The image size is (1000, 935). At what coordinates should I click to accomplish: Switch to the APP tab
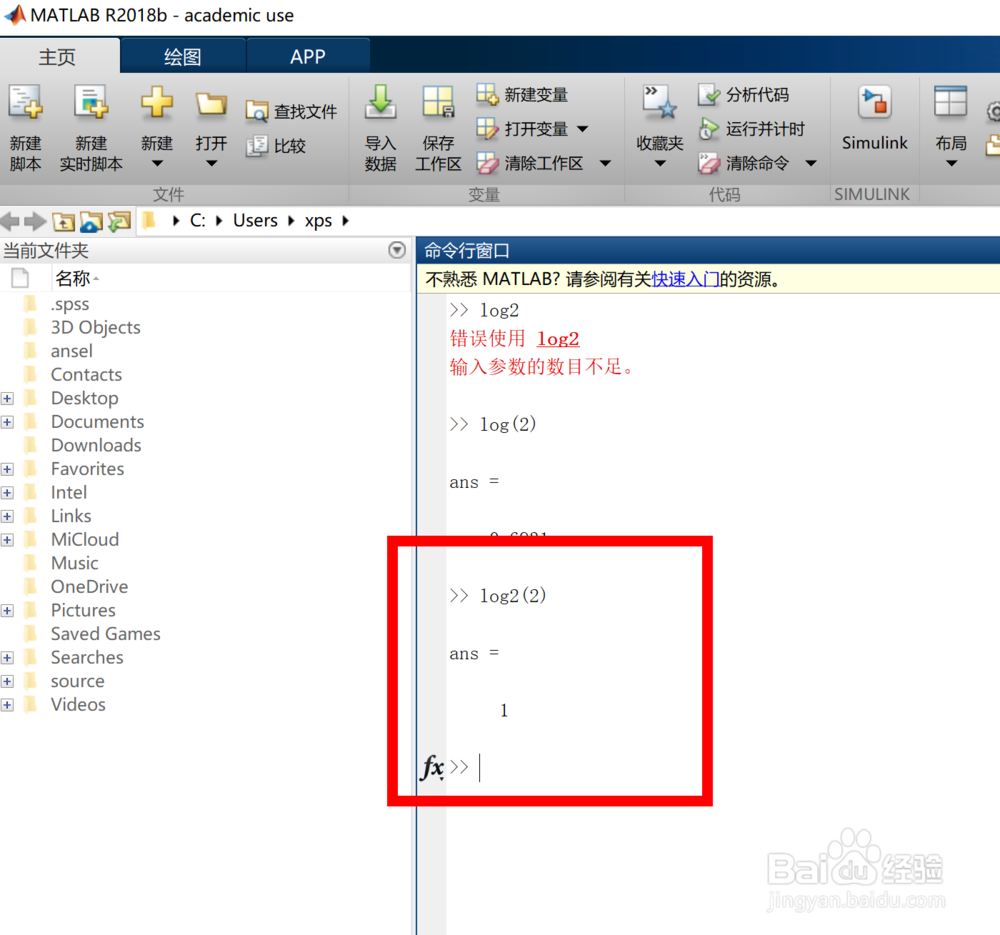point(307,57)
